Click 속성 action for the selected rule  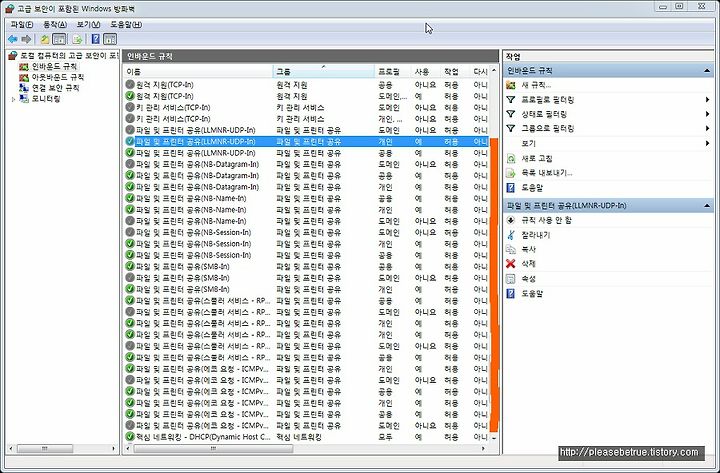(529, 279)
